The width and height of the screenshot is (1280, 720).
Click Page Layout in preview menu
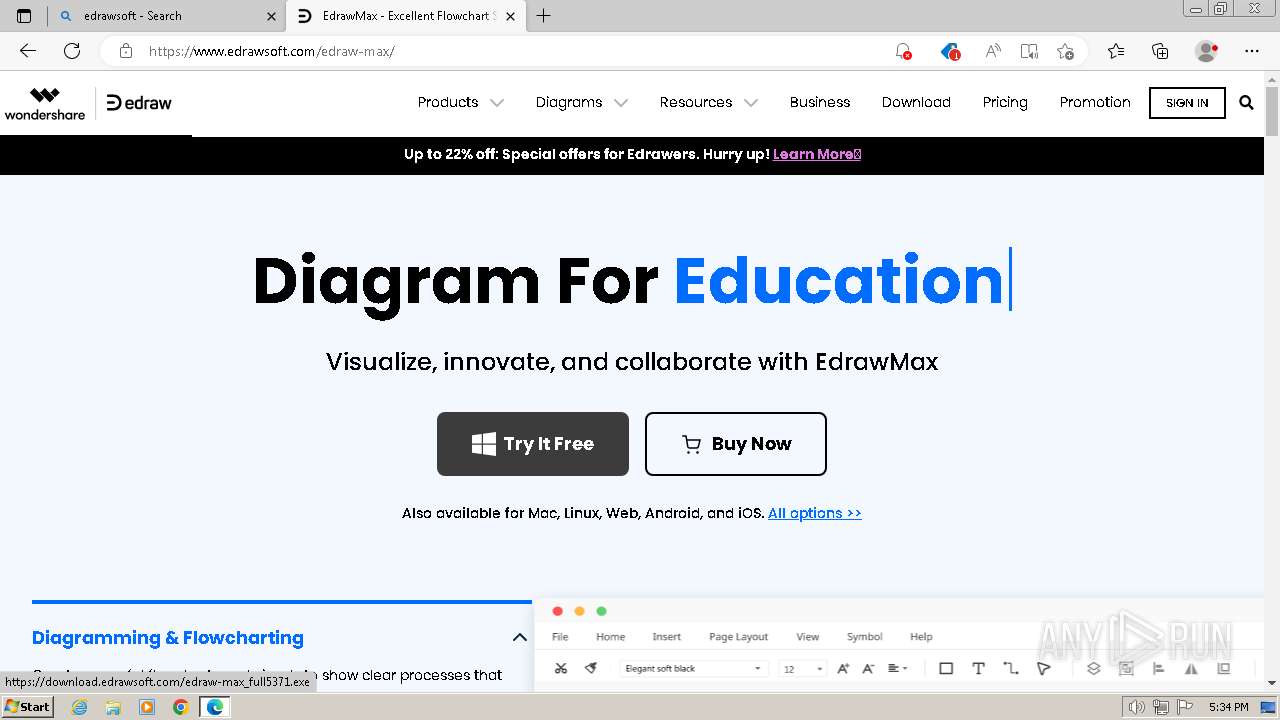coord(738,636)
